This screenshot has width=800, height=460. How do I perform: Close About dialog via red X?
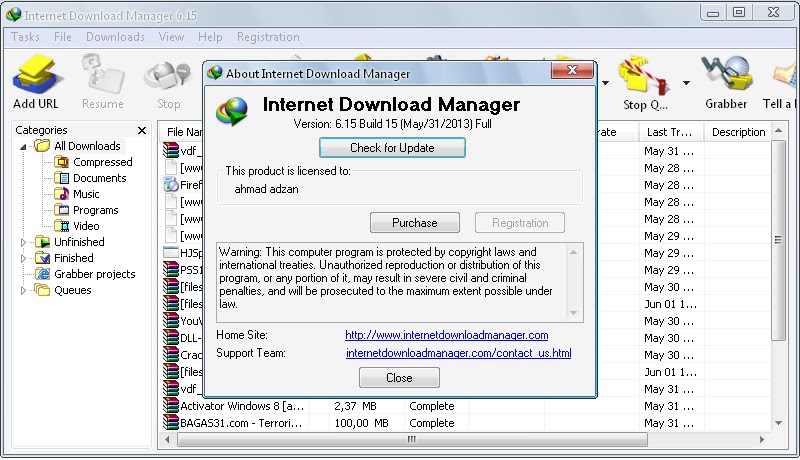pos(572,70)
